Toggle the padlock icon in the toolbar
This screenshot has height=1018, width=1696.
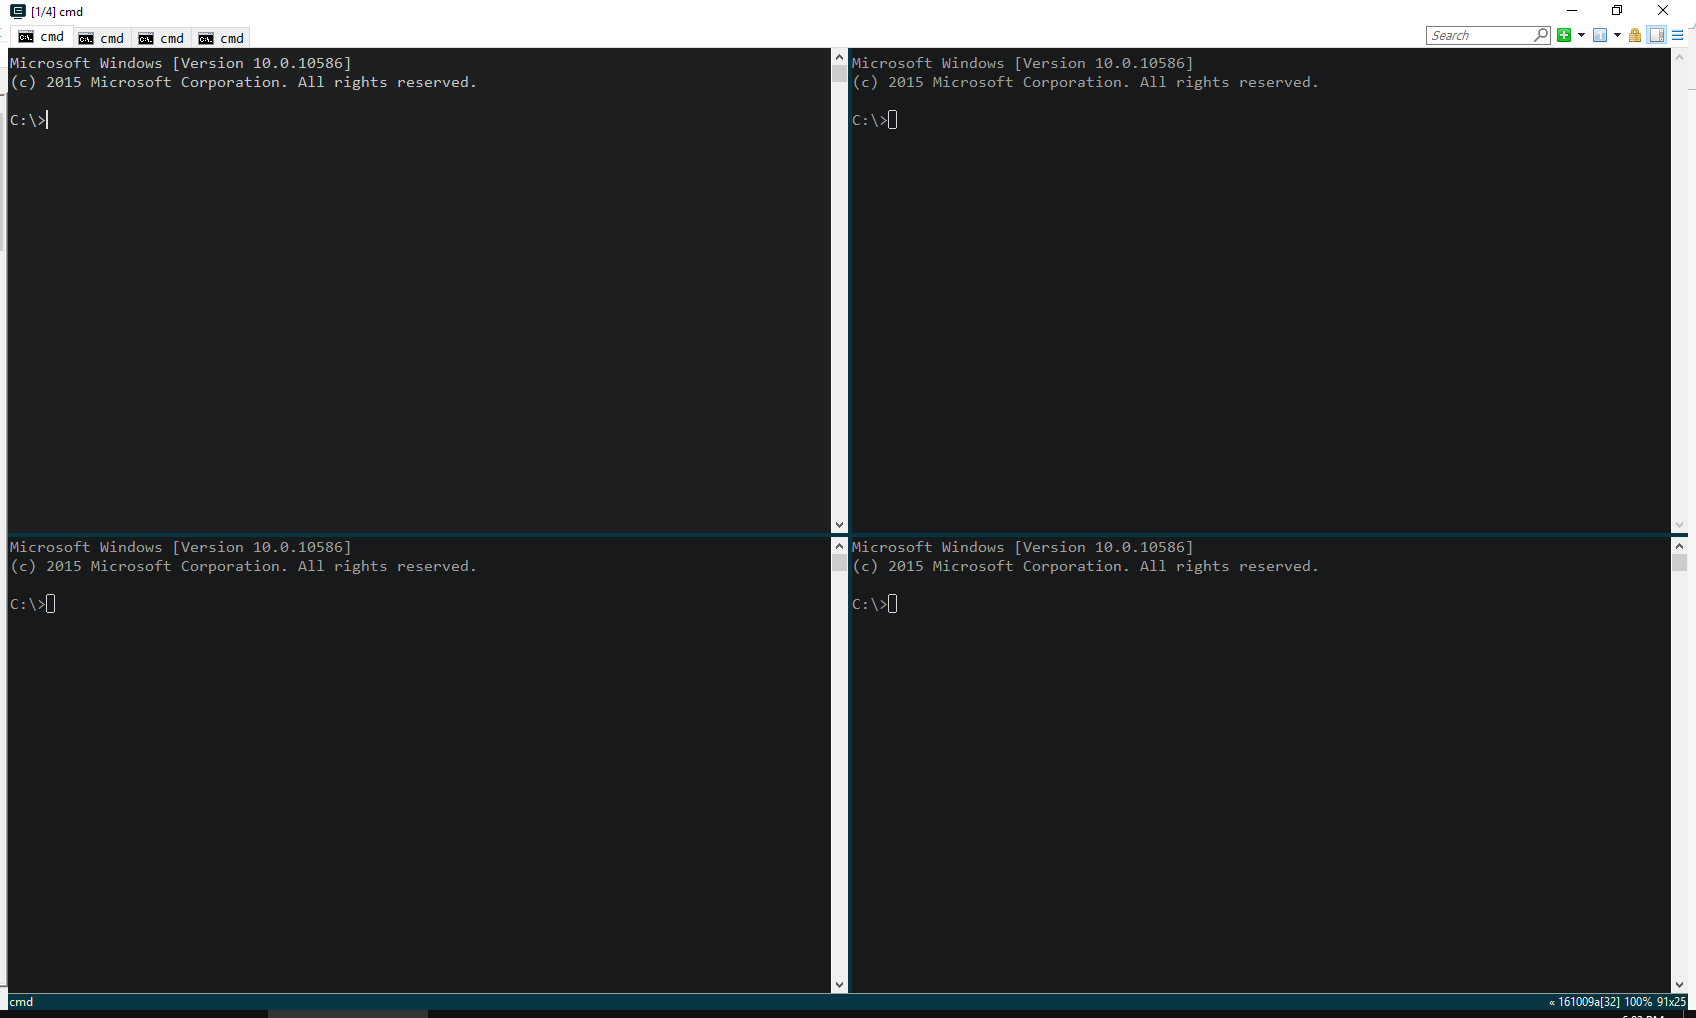tap(1635, 35)
